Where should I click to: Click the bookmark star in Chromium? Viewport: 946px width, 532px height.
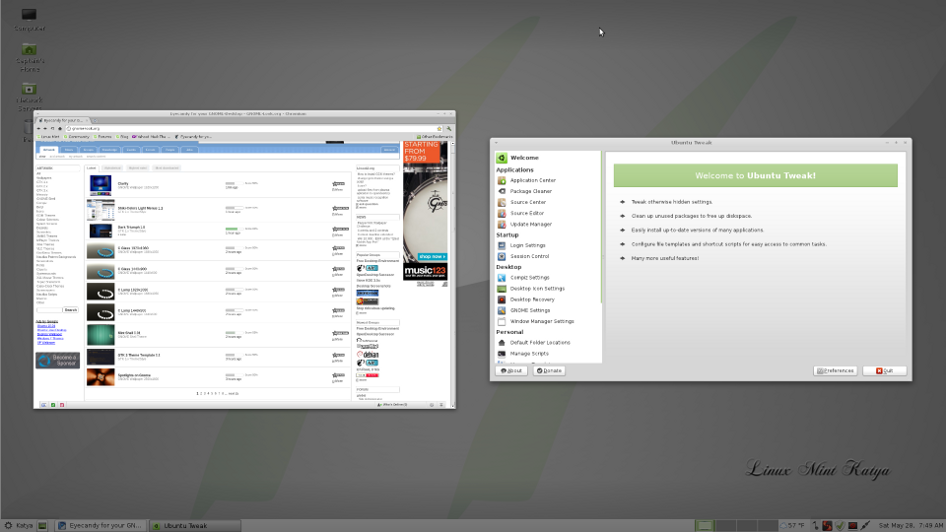click(x=439, y=128)
